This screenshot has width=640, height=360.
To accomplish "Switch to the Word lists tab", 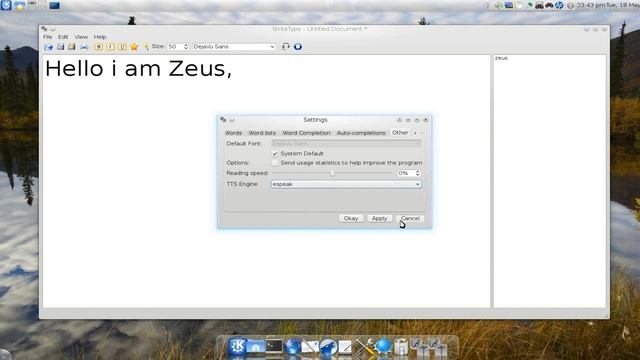I will click(x=262, y=133).
